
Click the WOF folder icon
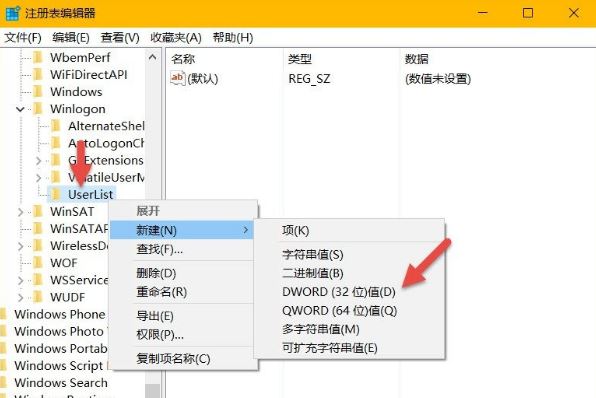pyautogui.click(x=38, y=263)
